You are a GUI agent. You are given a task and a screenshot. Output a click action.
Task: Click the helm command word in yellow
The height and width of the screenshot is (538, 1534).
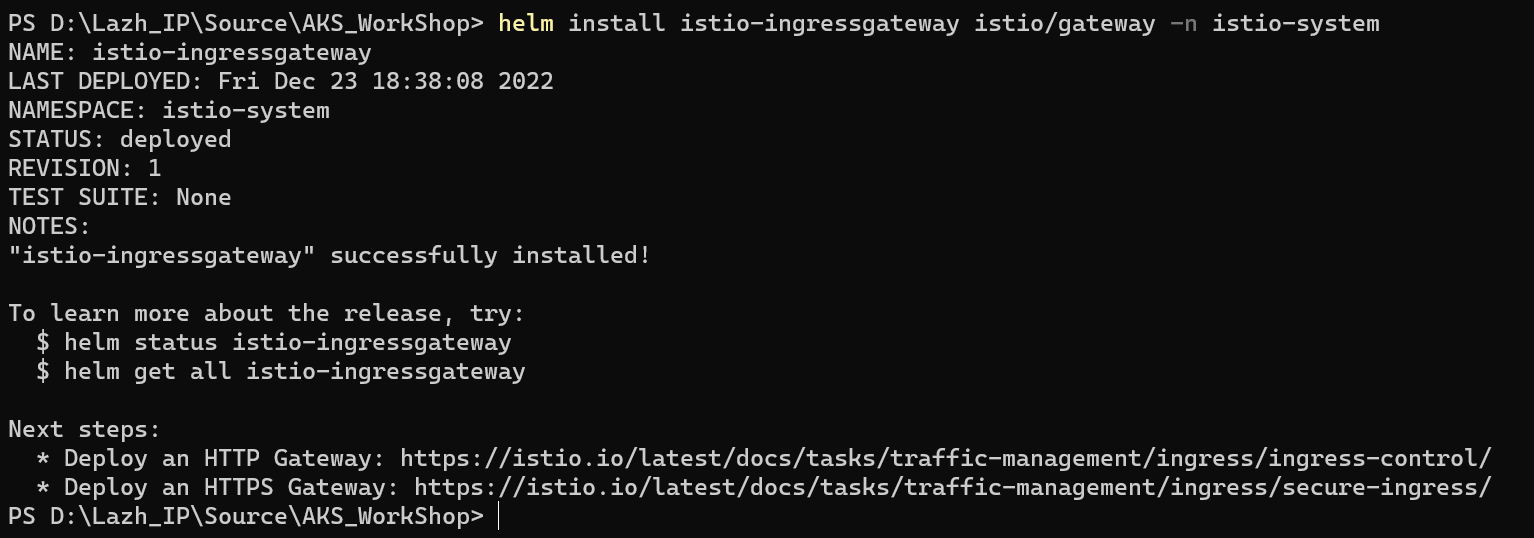[526, 23]
